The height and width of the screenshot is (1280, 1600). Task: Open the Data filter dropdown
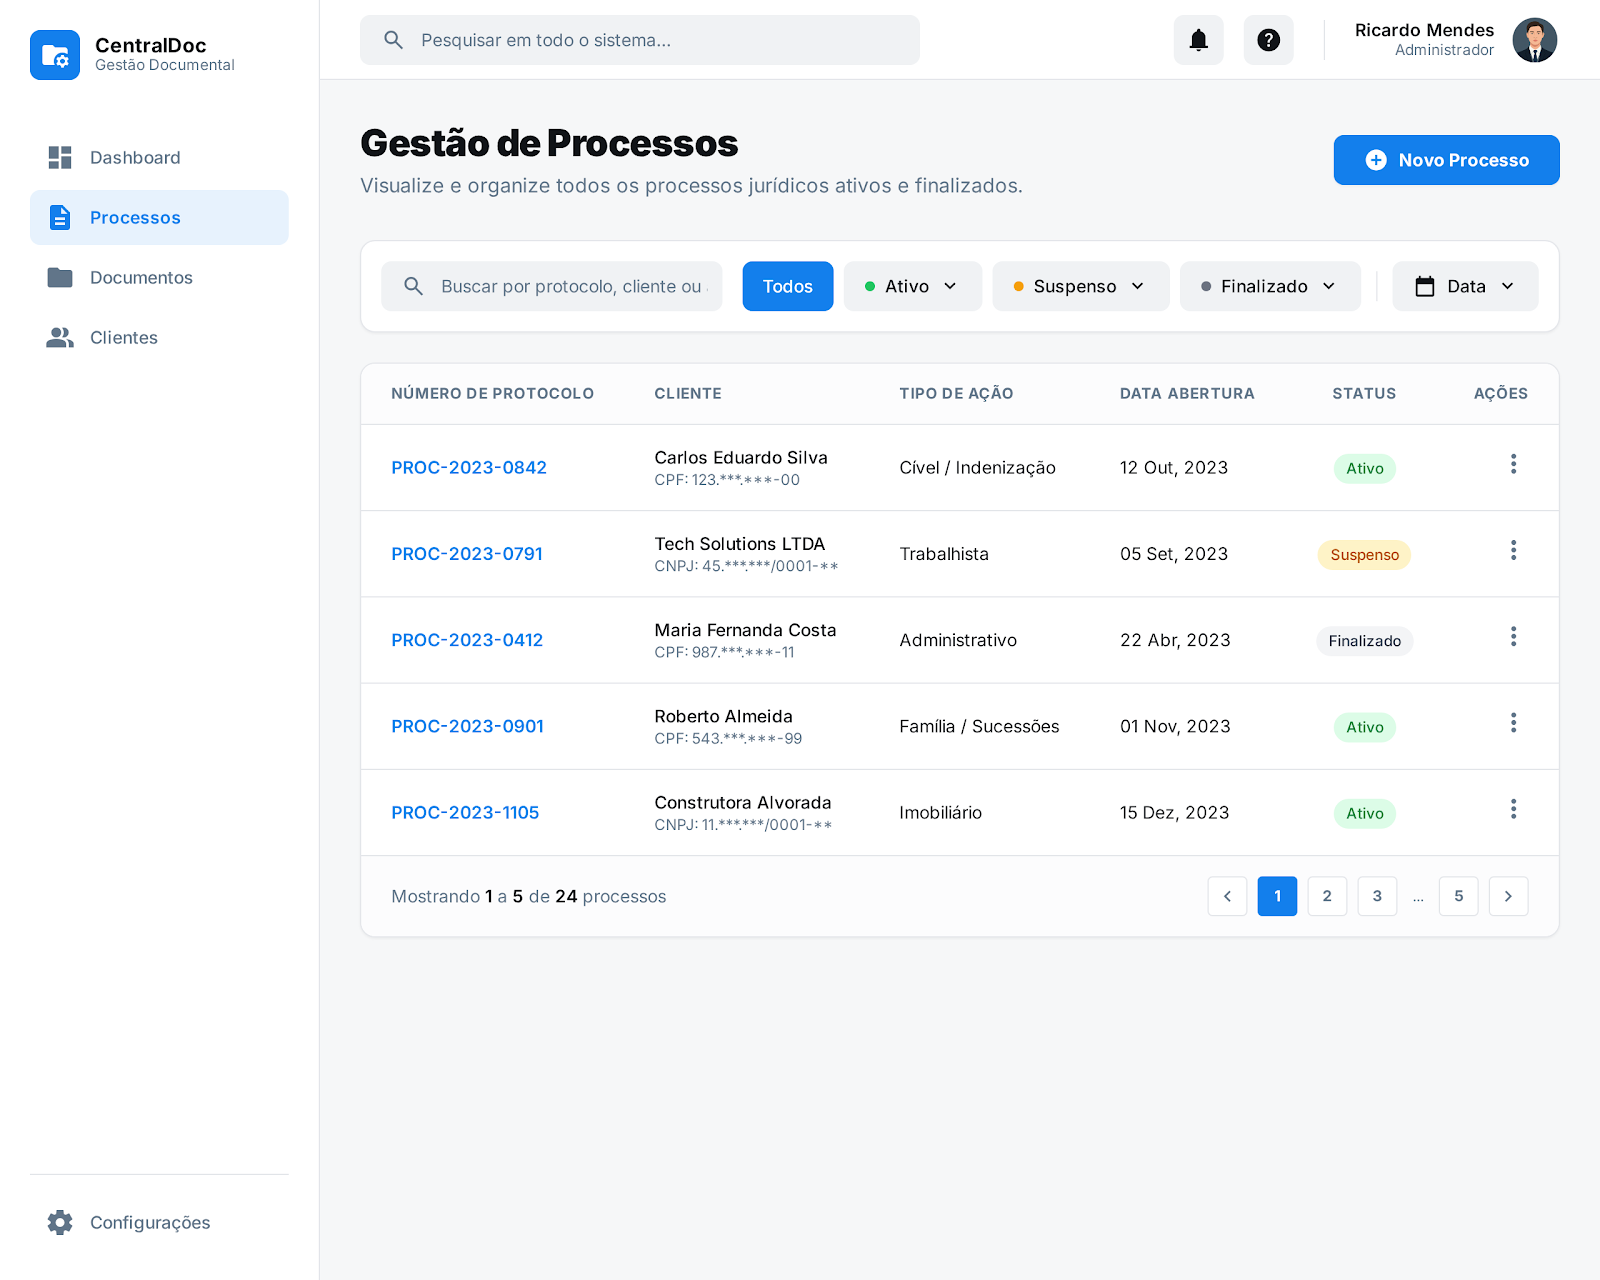coord(1464,286)
